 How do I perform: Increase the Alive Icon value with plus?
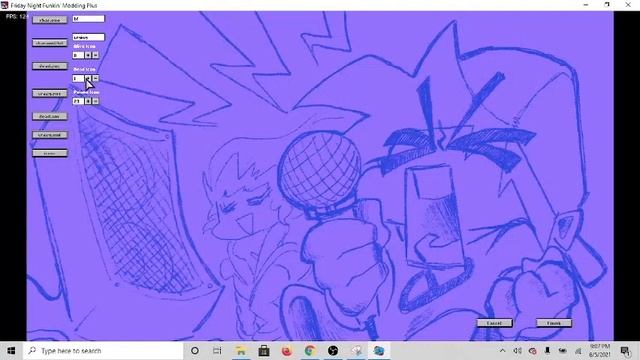pos(88,55)
